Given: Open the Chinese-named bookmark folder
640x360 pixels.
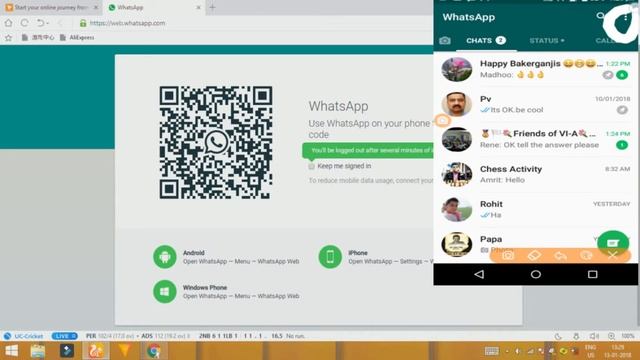Looking at the screenshot, I should 38,38.
